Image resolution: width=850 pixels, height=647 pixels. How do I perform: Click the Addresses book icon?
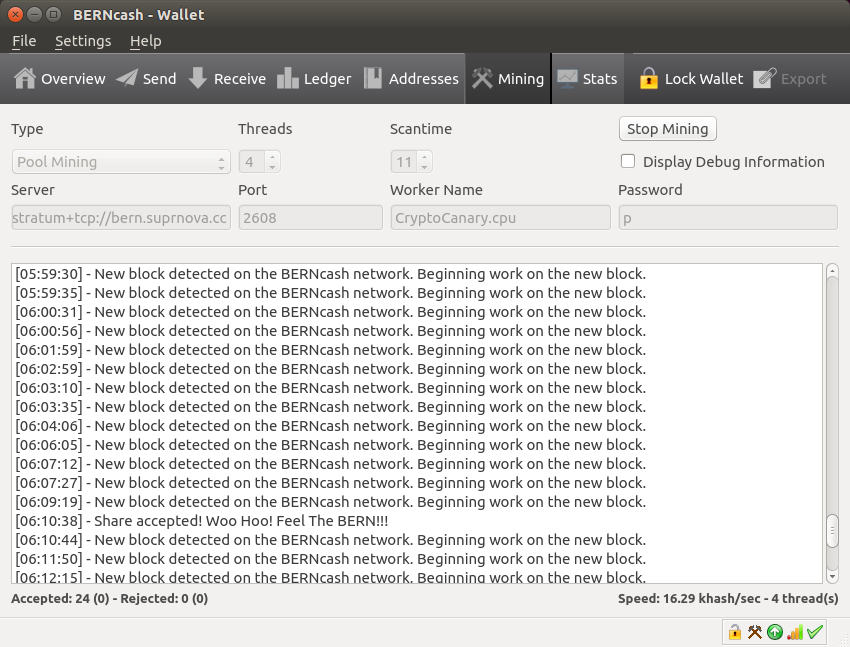tap(372, 79)
